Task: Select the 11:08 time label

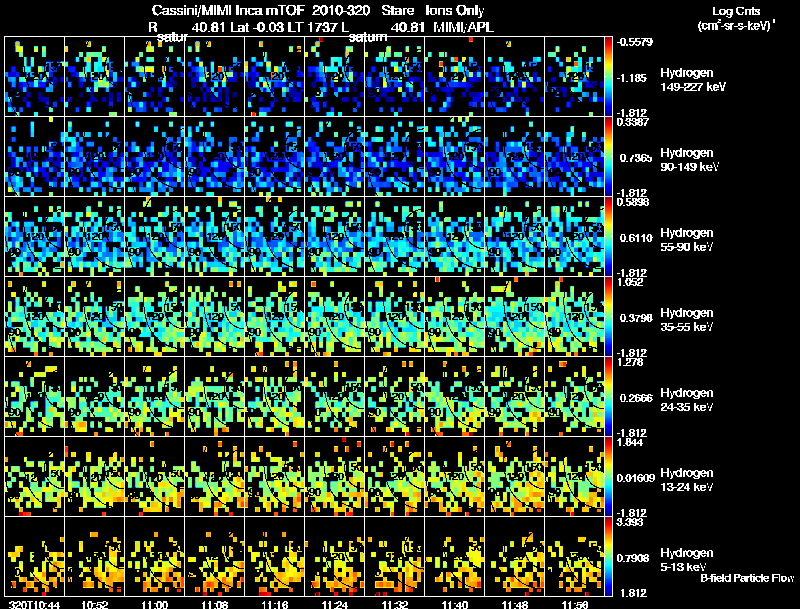Action: (215, 605)
